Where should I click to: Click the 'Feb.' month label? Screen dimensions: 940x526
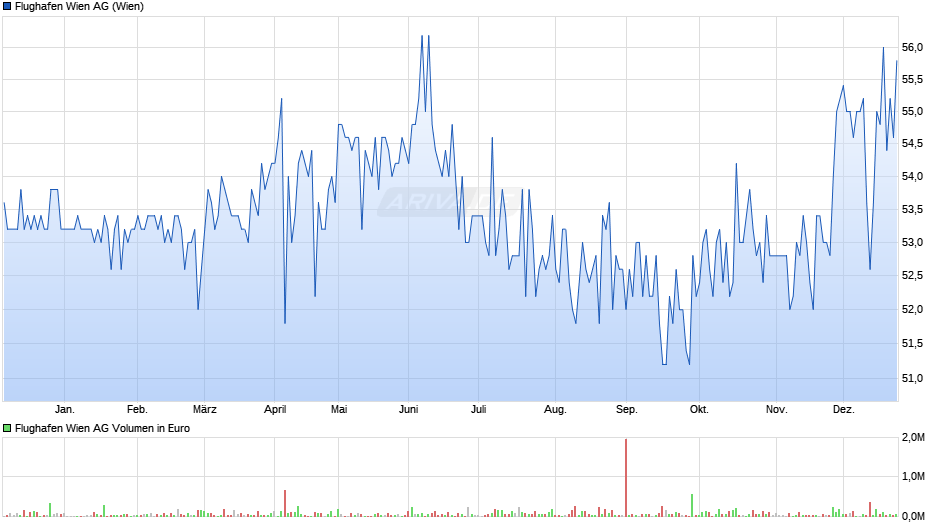point(137,409)
